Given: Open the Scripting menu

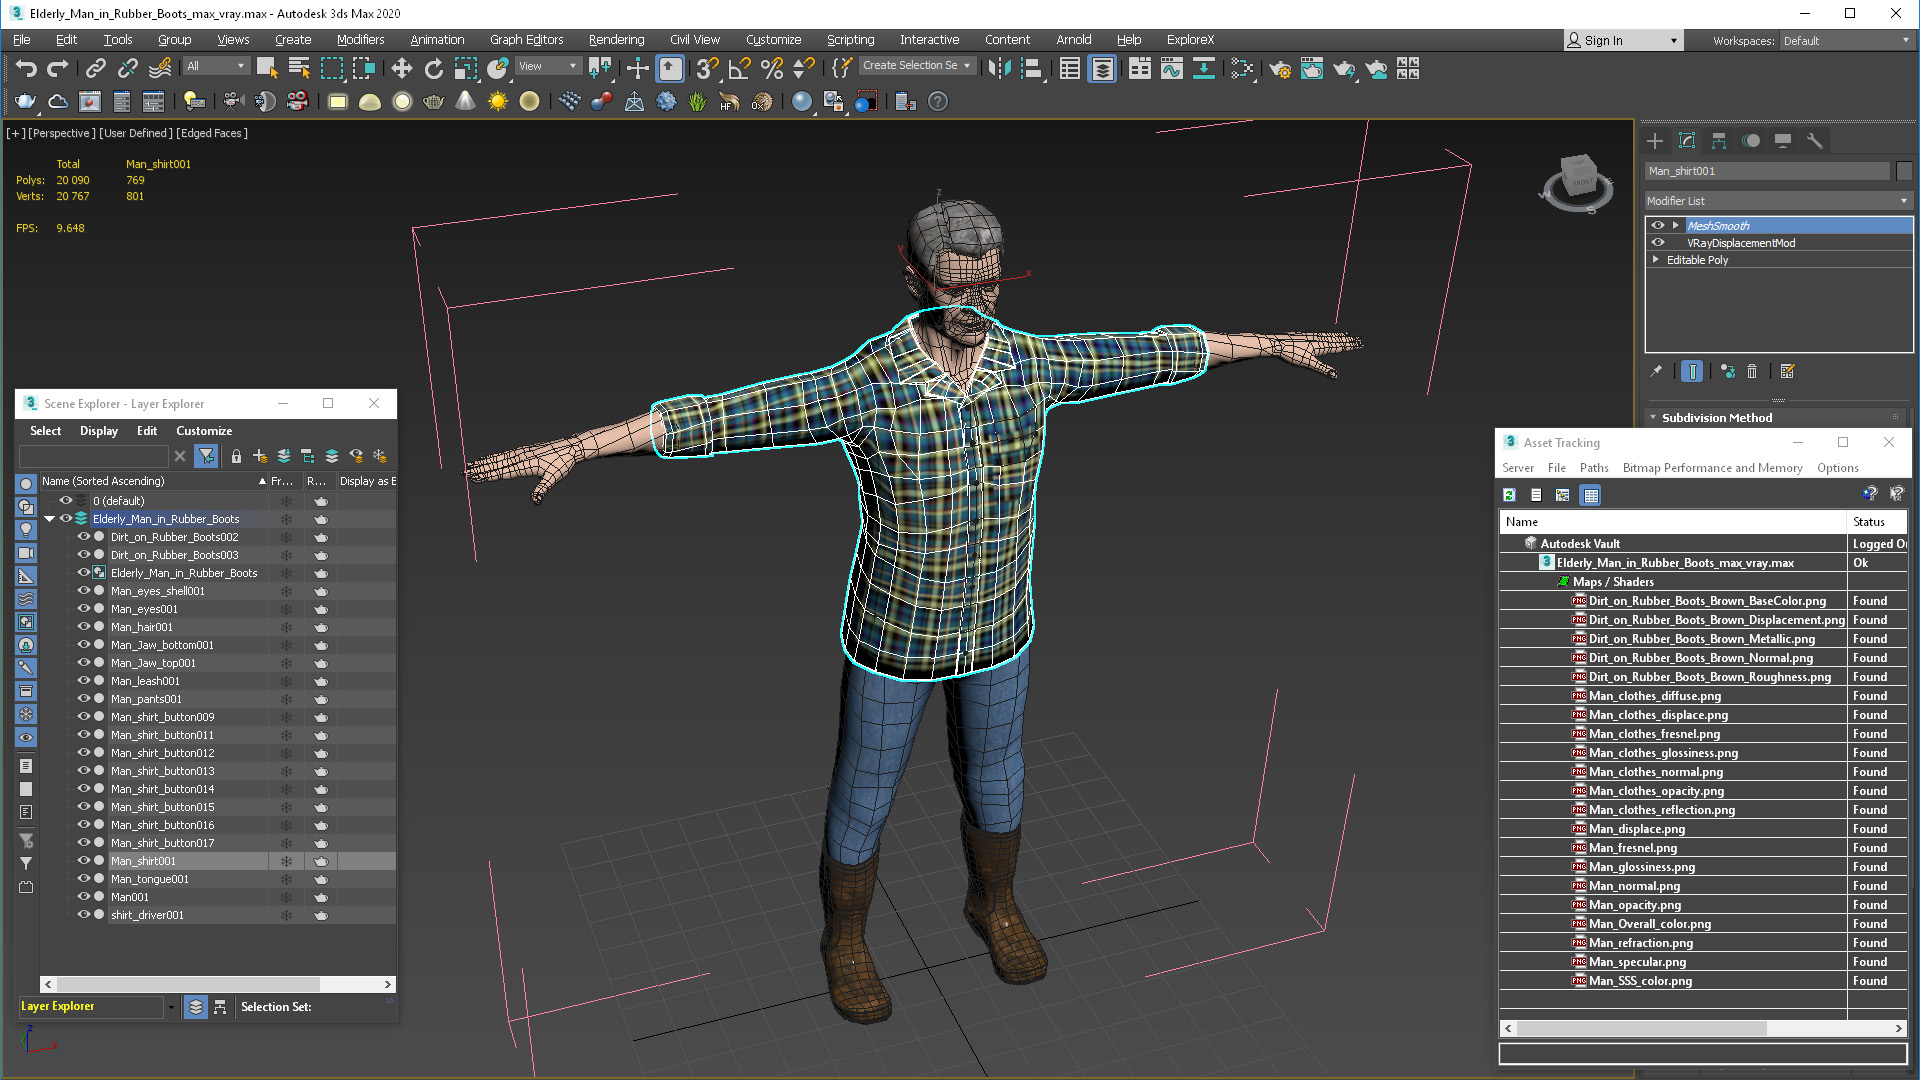Looking at the screenshot, I should pos(850,40).
